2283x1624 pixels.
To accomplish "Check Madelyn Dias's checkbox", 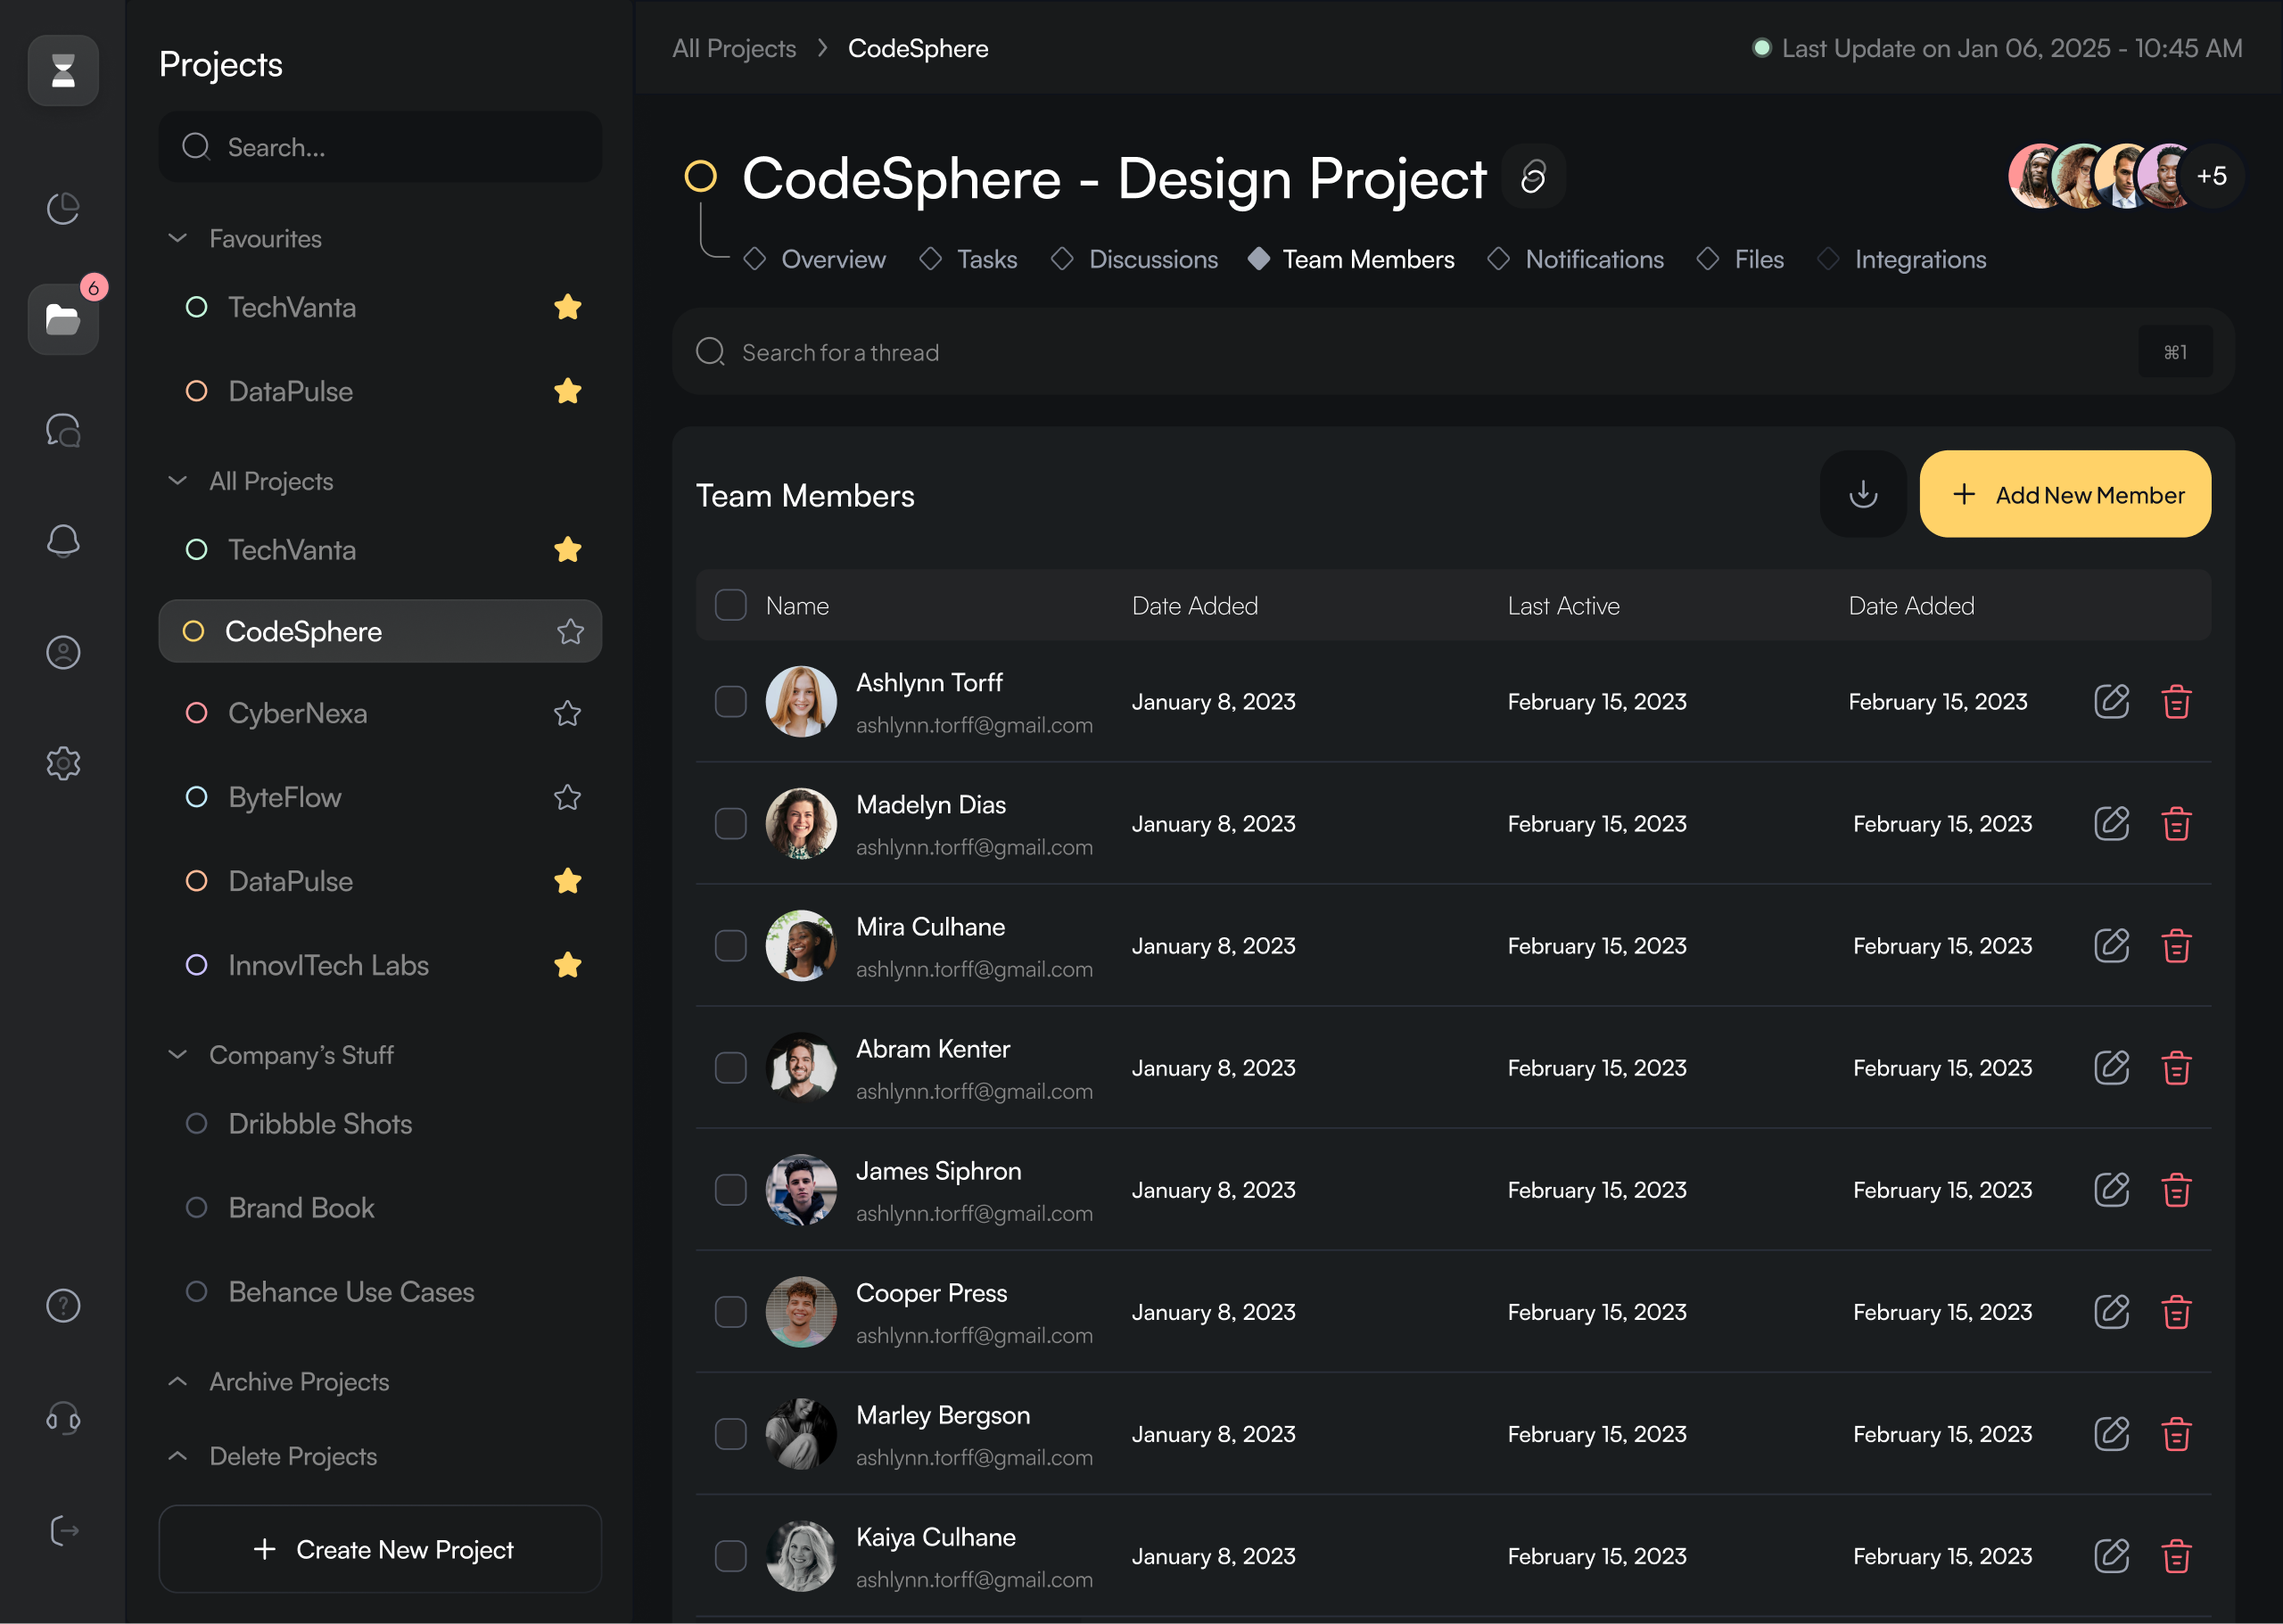I will coord(731,824).
